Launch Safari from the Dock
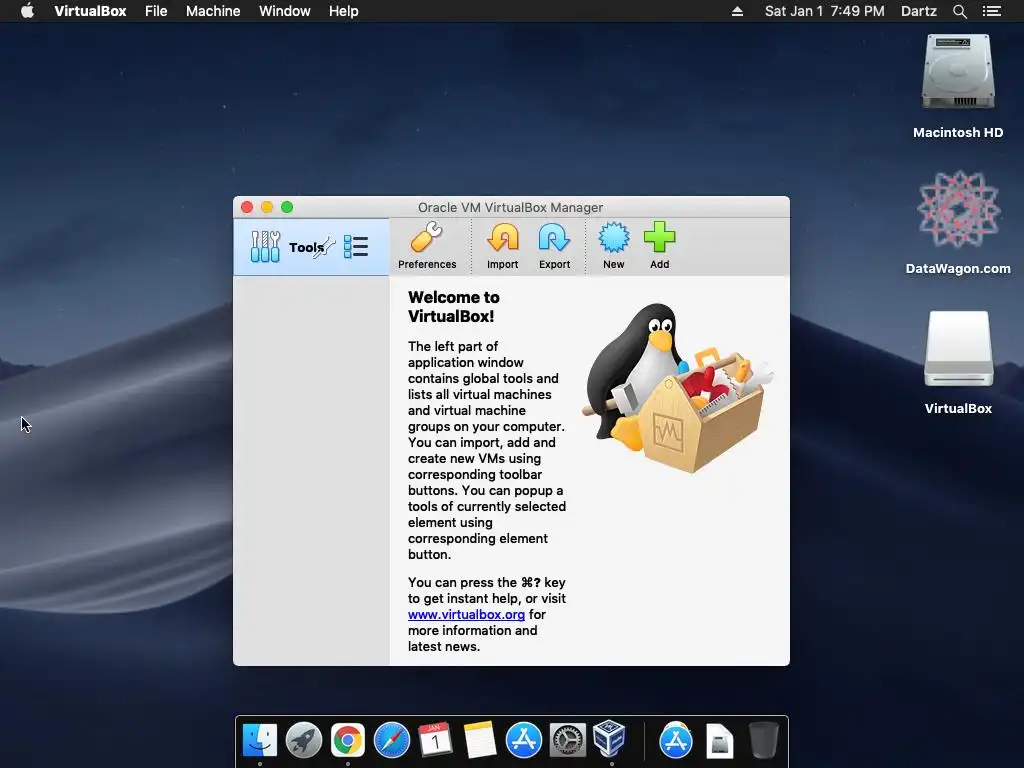The image size is (1024, 768). tap(391, 741)
